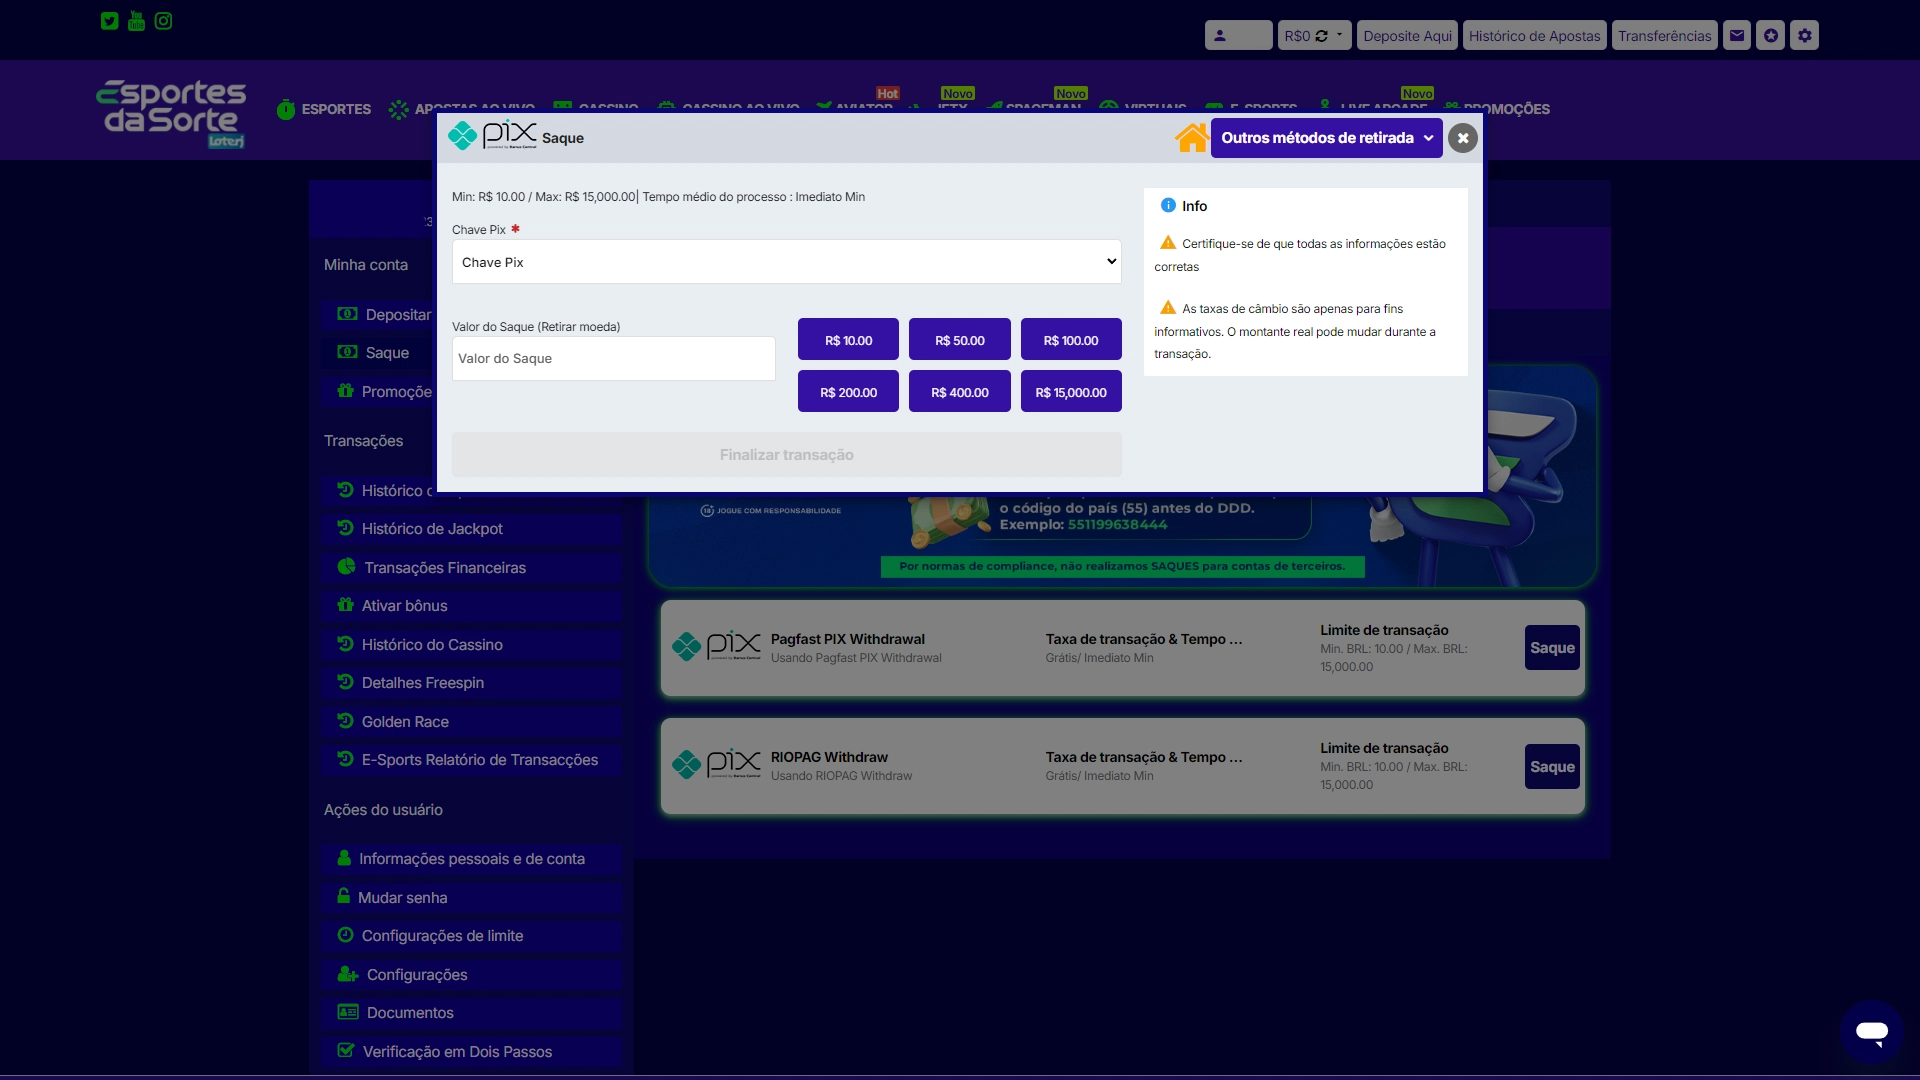This screenshot has height=1080, width=1920.
Task: Open Detalhes Freespin in sidebar
Action: [x=472, y=683]
